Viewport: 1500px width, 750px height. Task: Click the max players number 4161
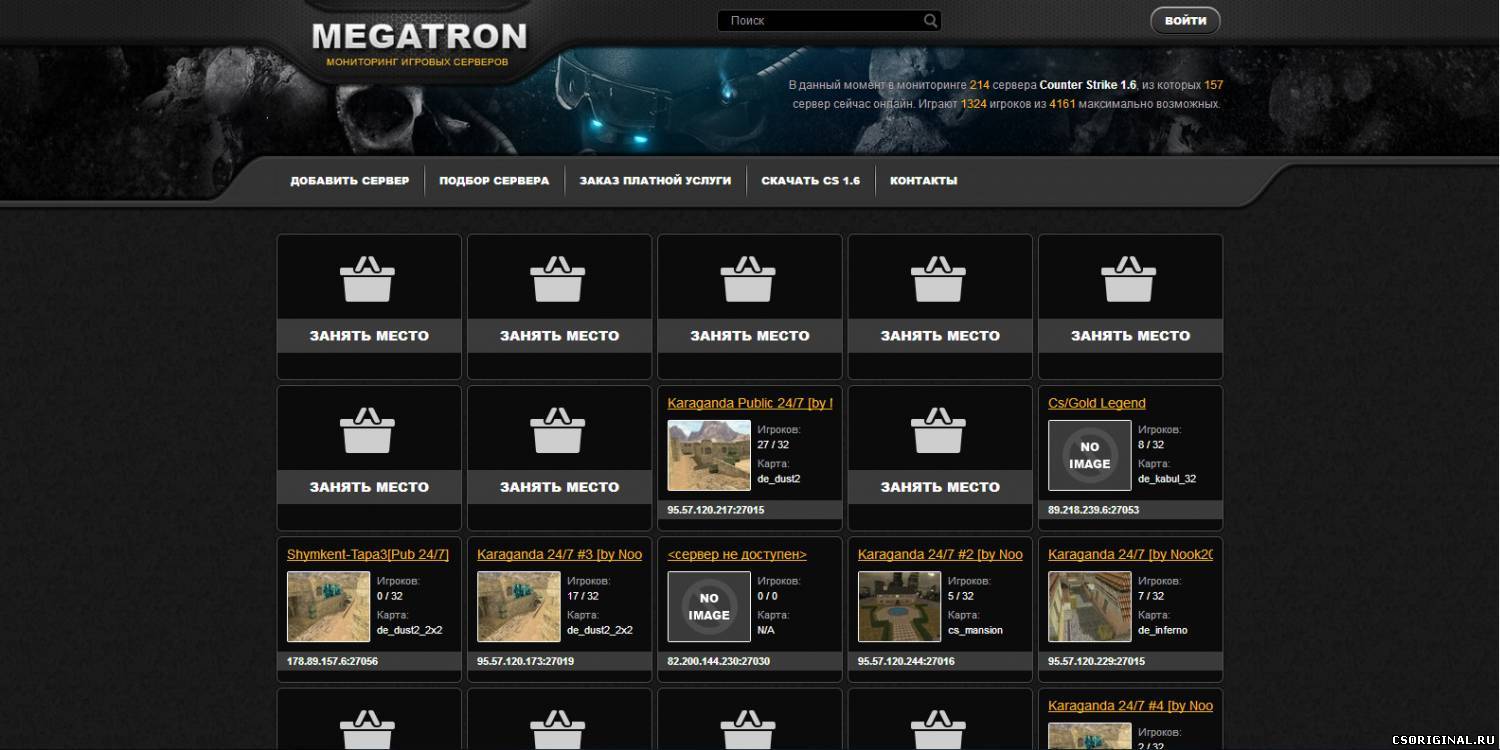(x=1062, y=104)
